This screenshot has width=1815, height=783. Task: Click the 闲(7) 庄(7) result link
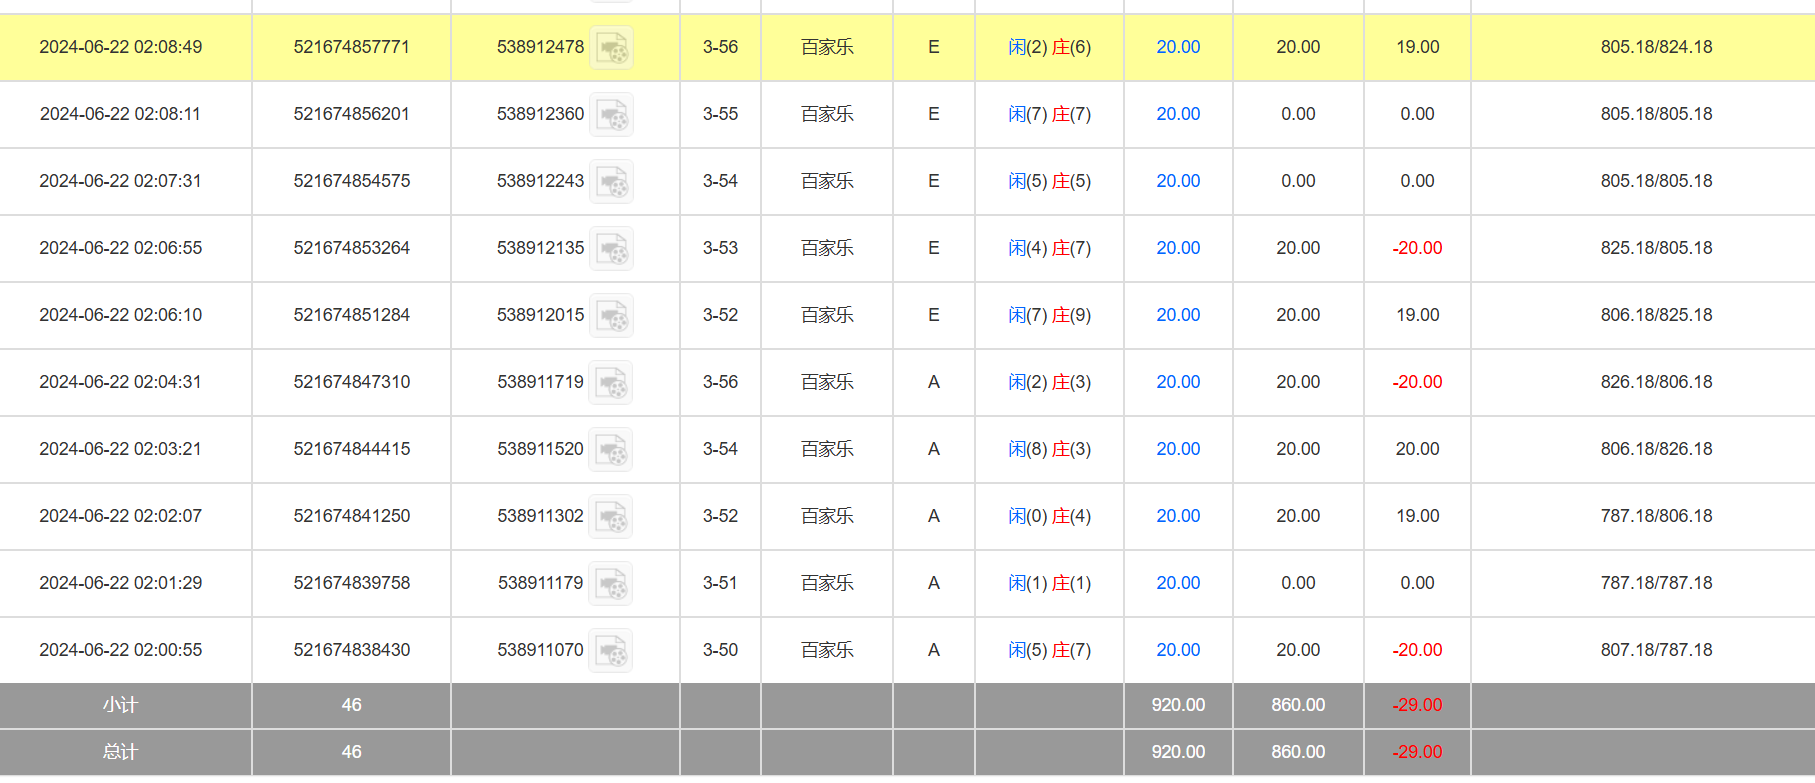[x=1049, y=114]
